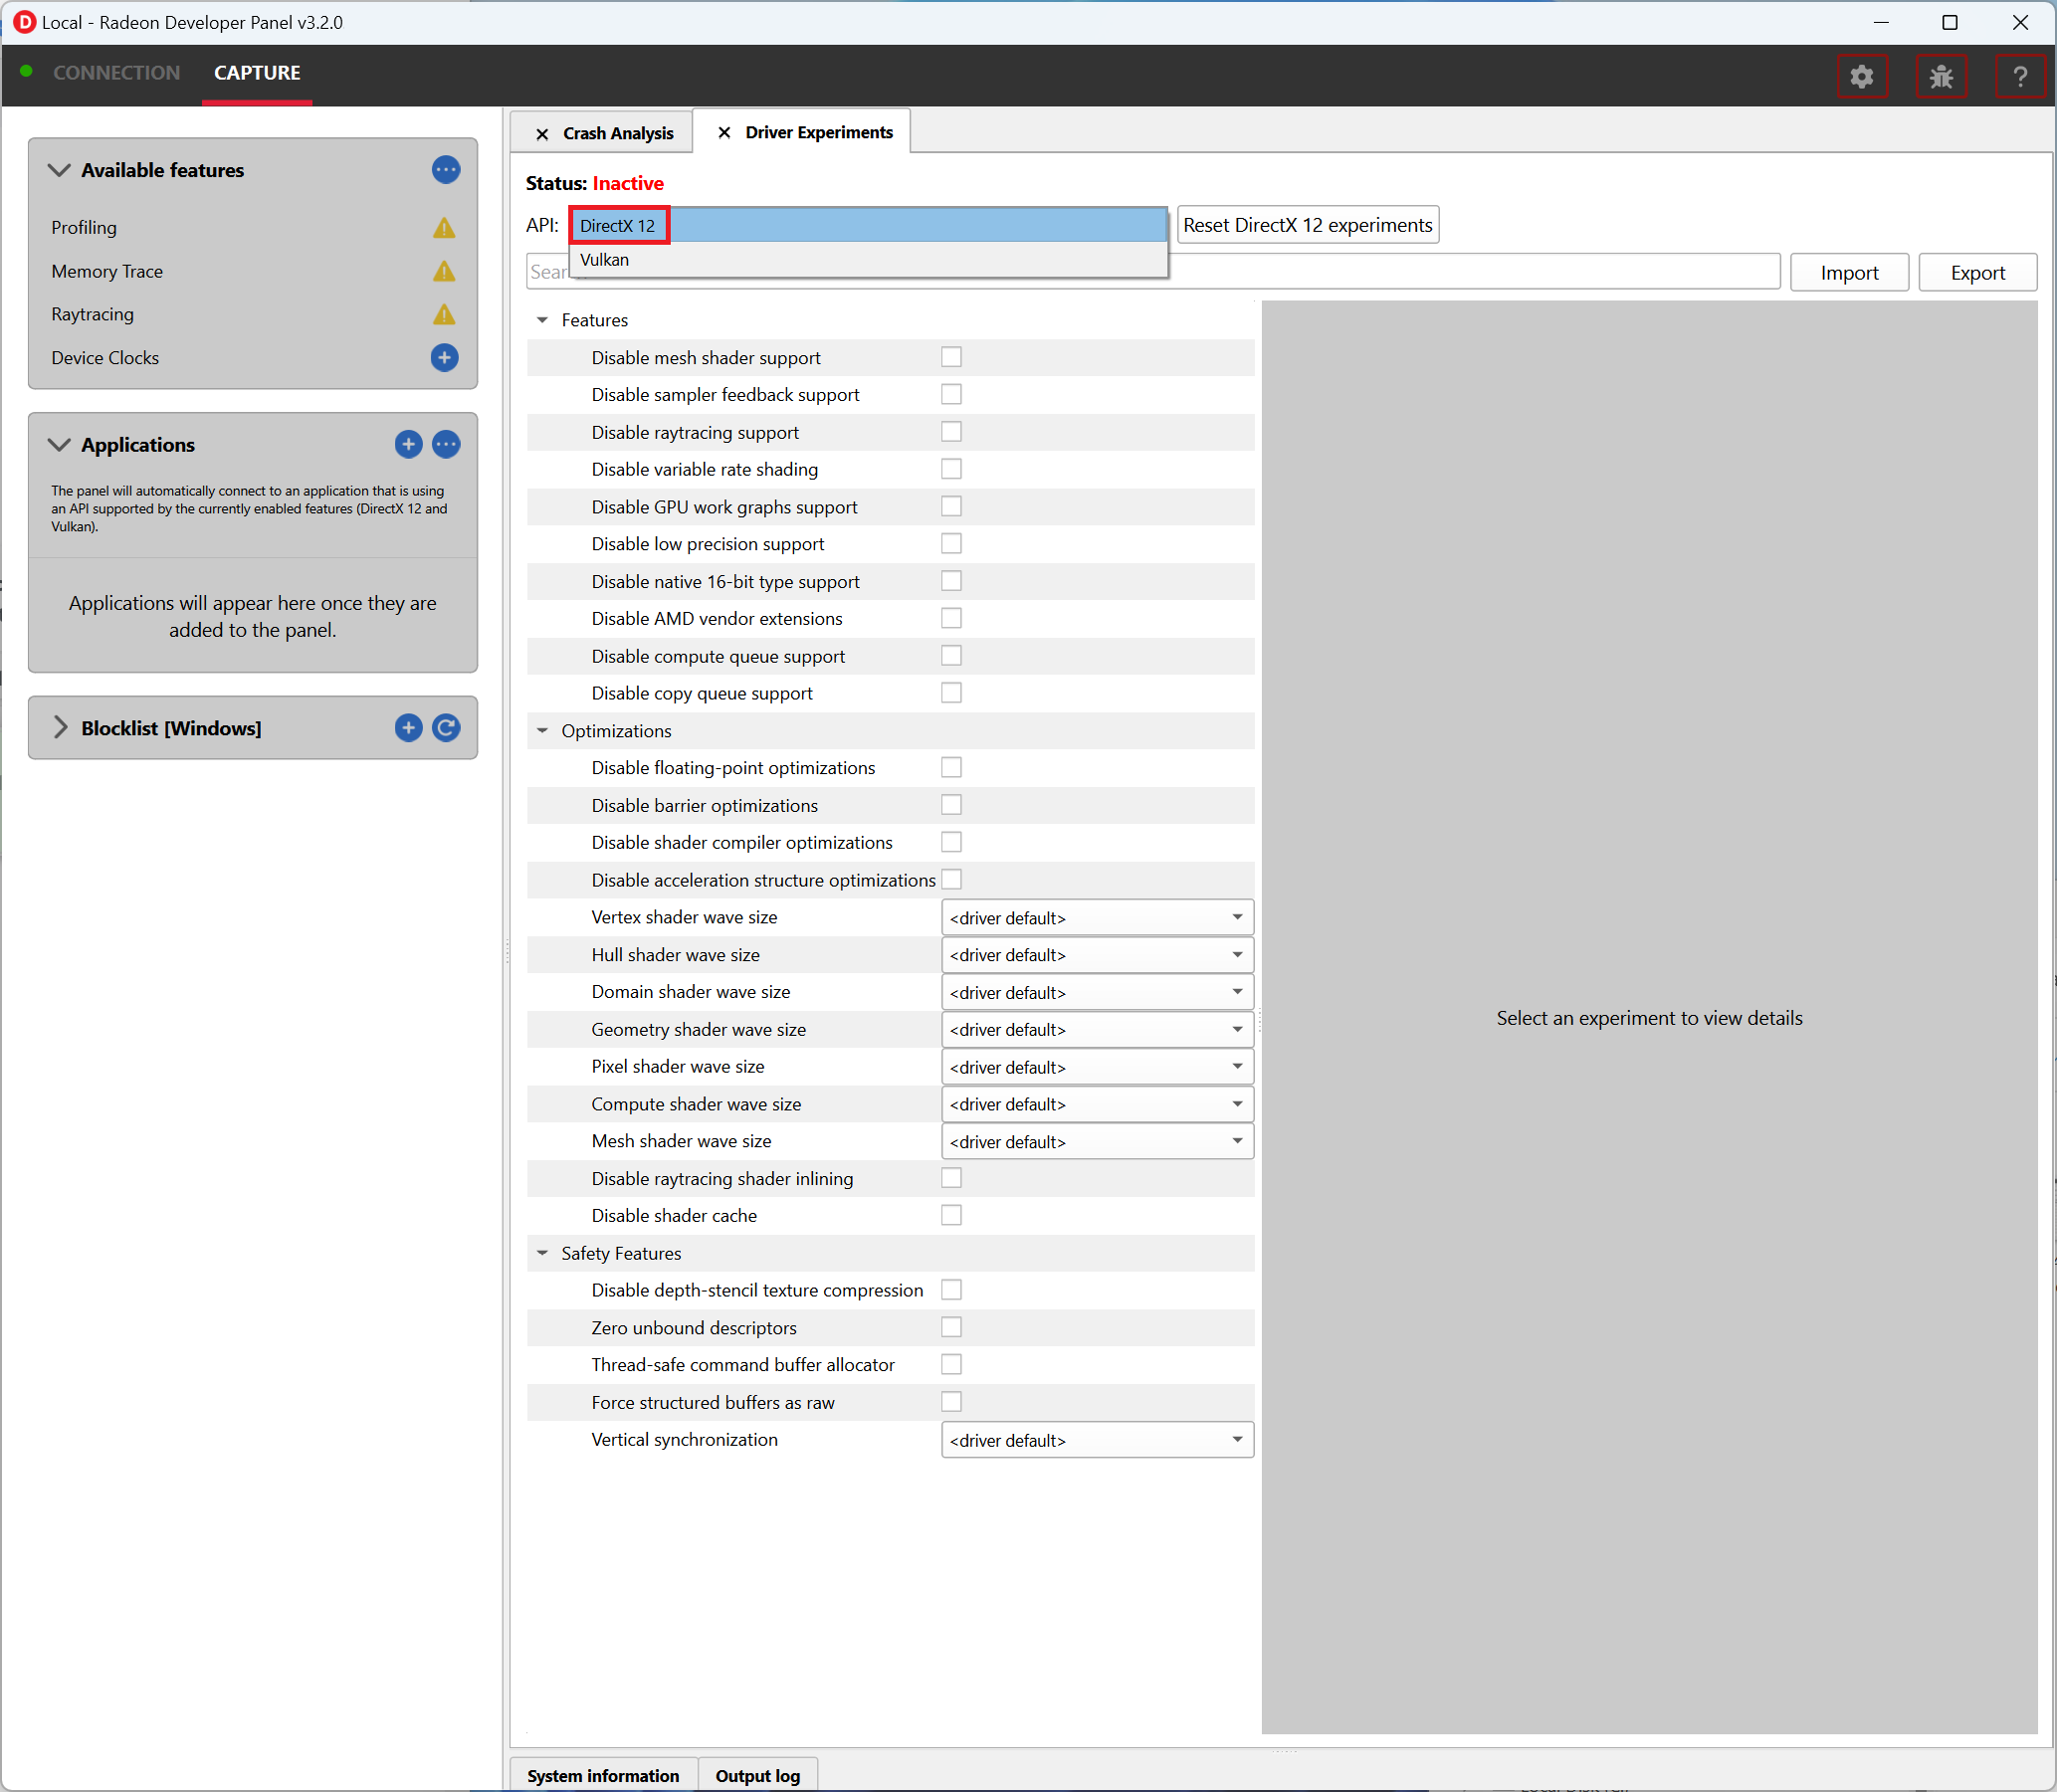The image size is (2057, 1792).
Task: Select Vulkan from the API list
Action: (x=868, y=260)
